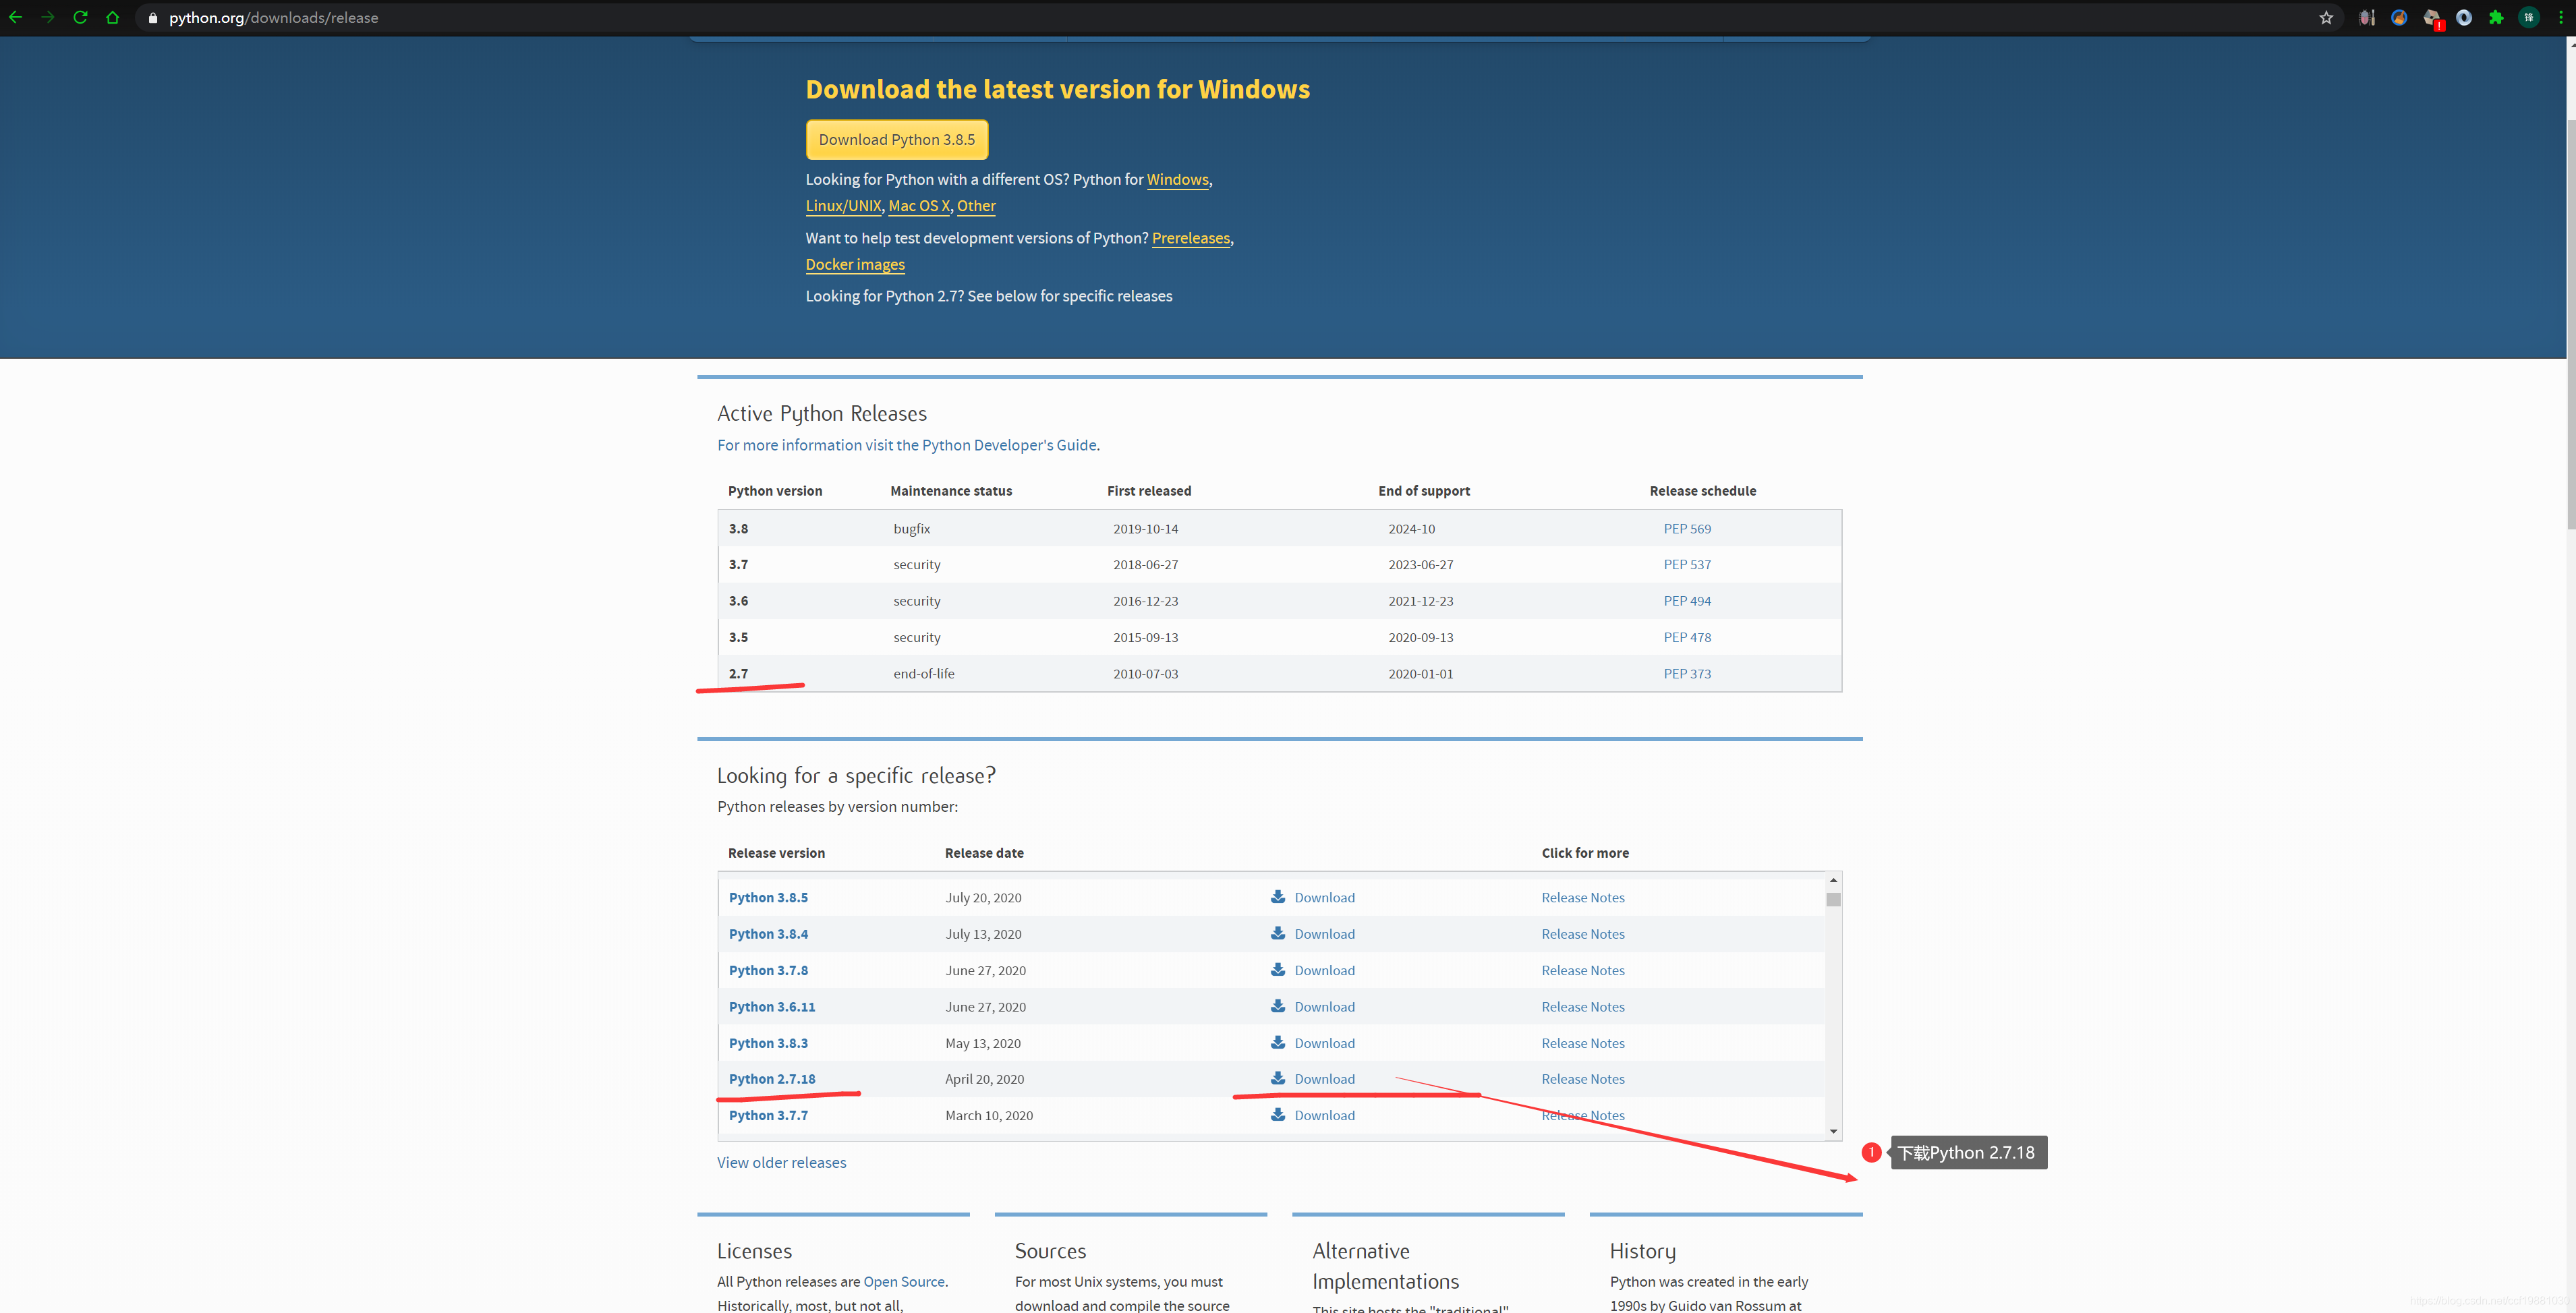Click the 2020-01-01 end of support date
This screenshot has height=1313, width=2576.
point(1420,674)
